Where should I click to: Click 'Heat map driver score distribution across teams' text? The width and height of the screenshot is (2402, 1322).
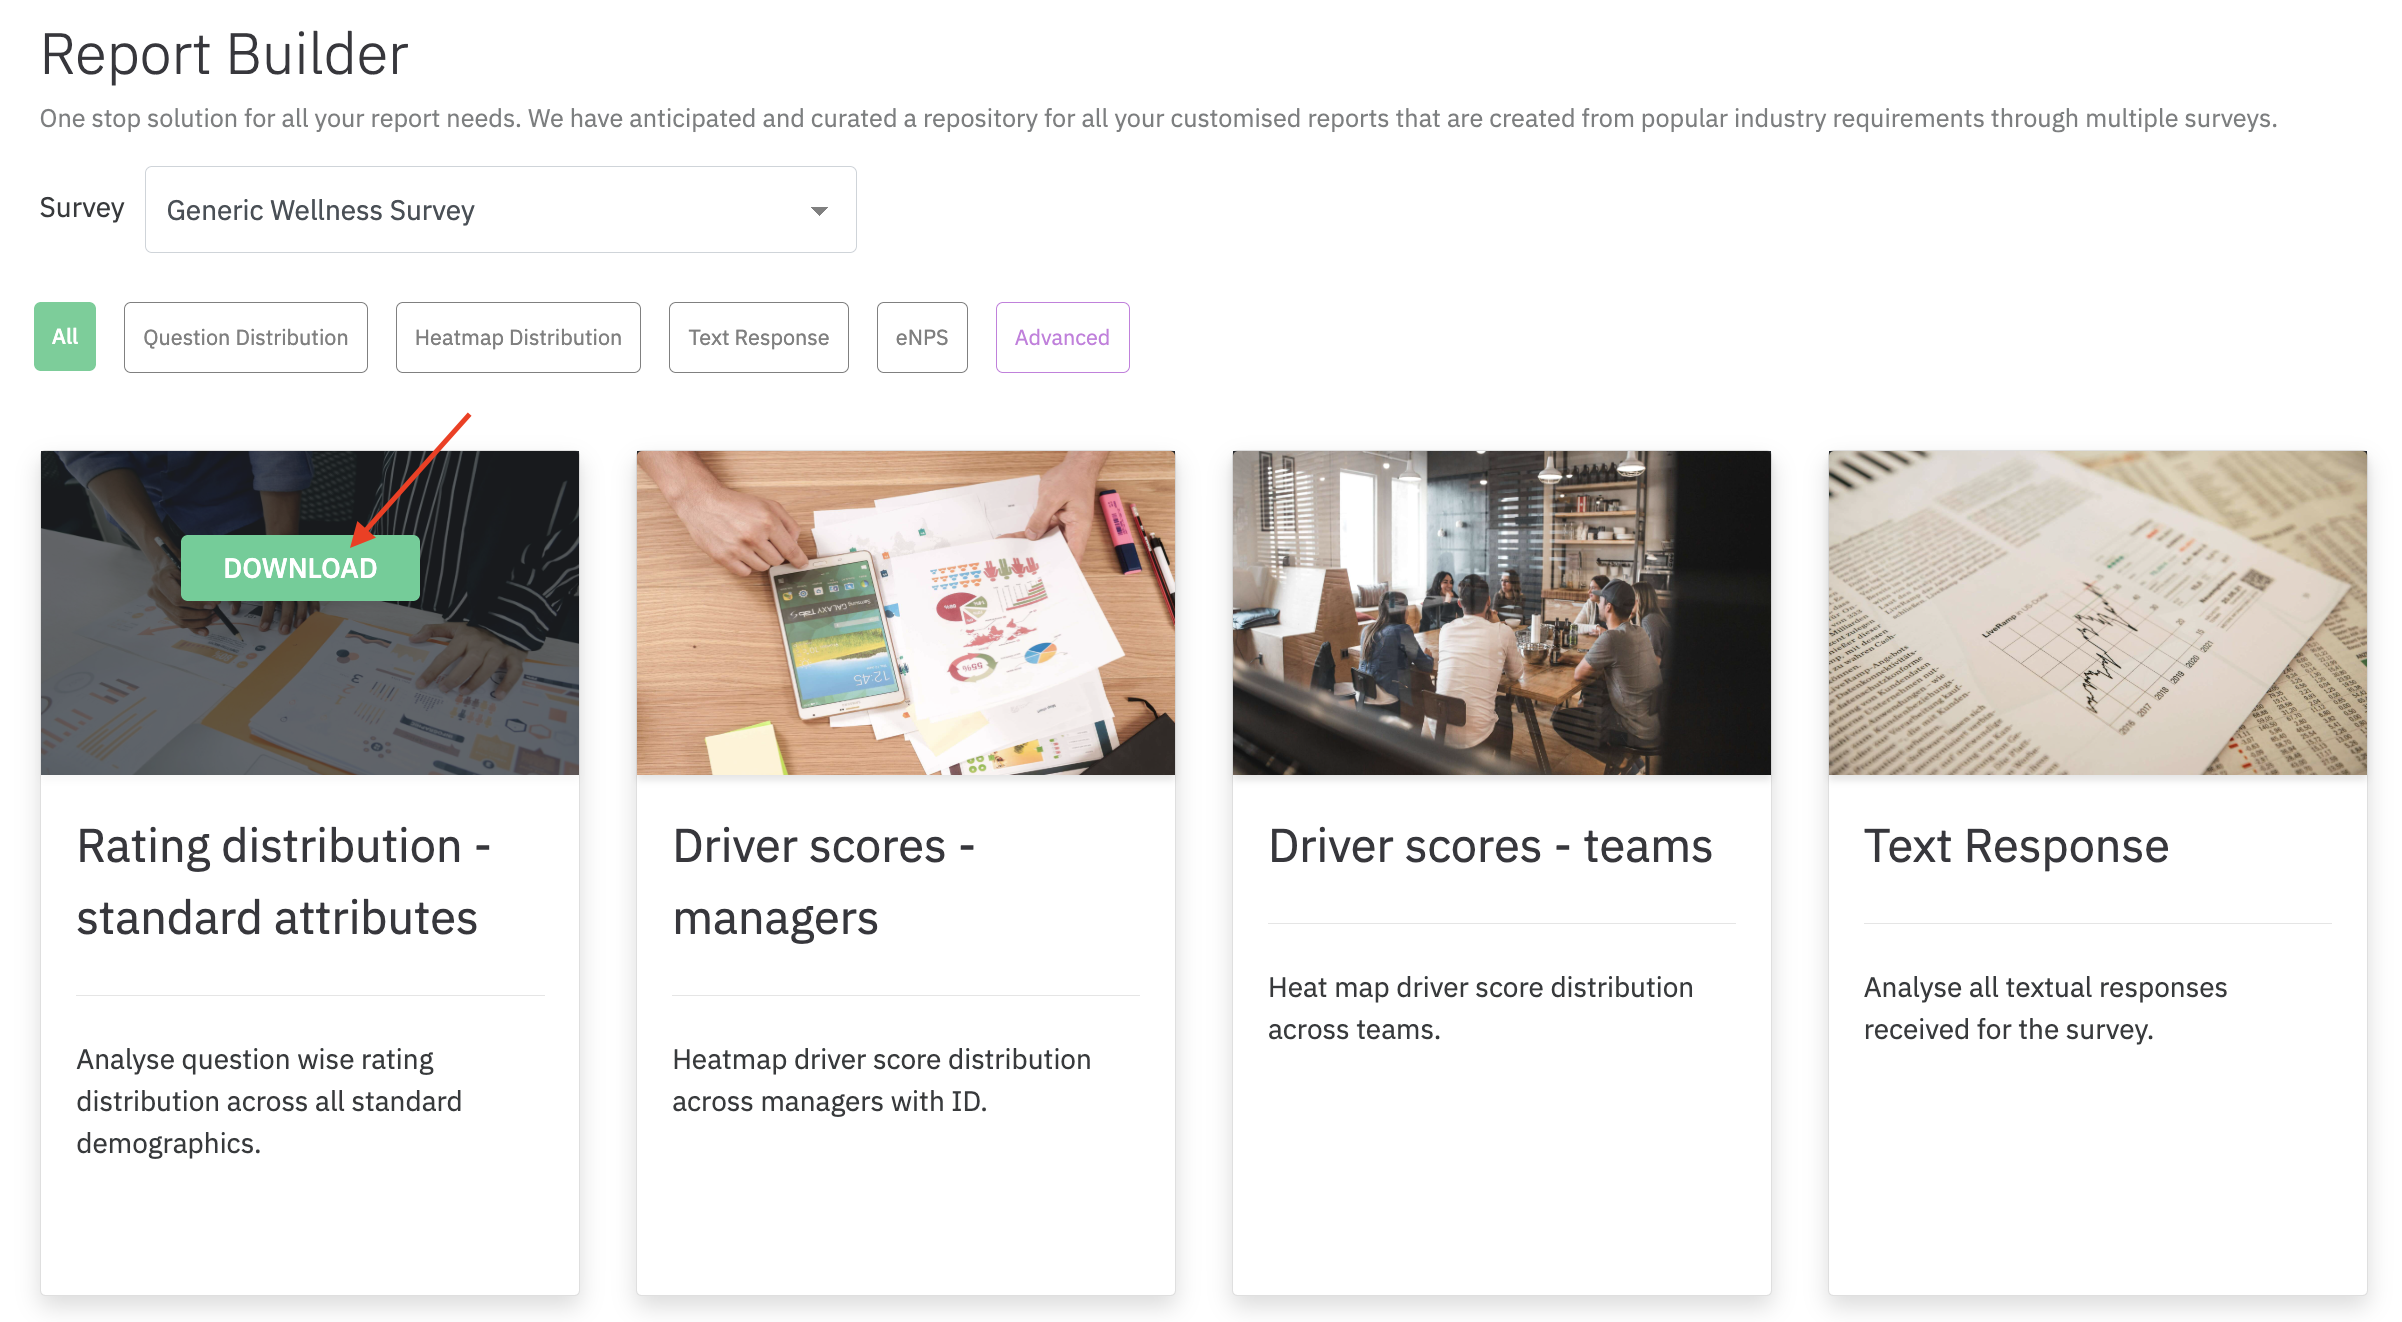(x=1481, y=1008)
